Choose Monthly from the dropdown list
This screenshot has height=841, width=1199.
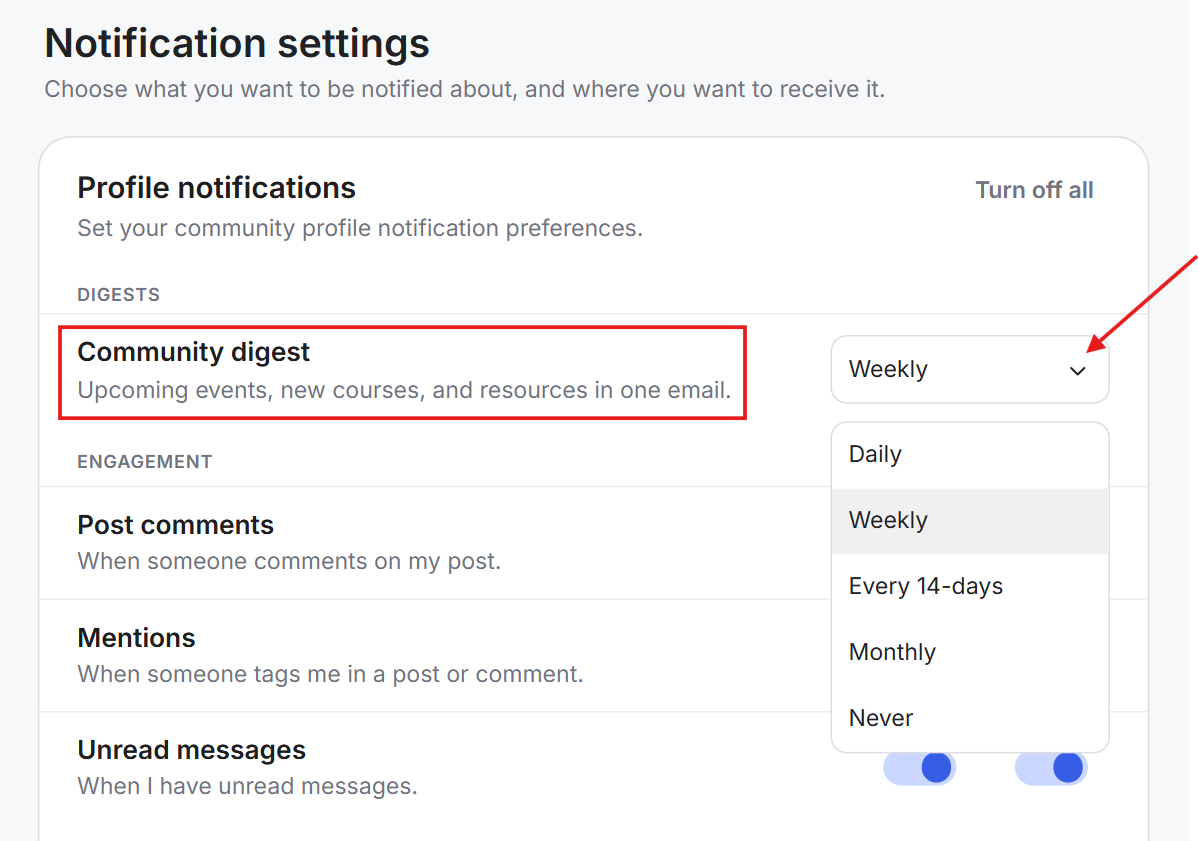[970, 652]
